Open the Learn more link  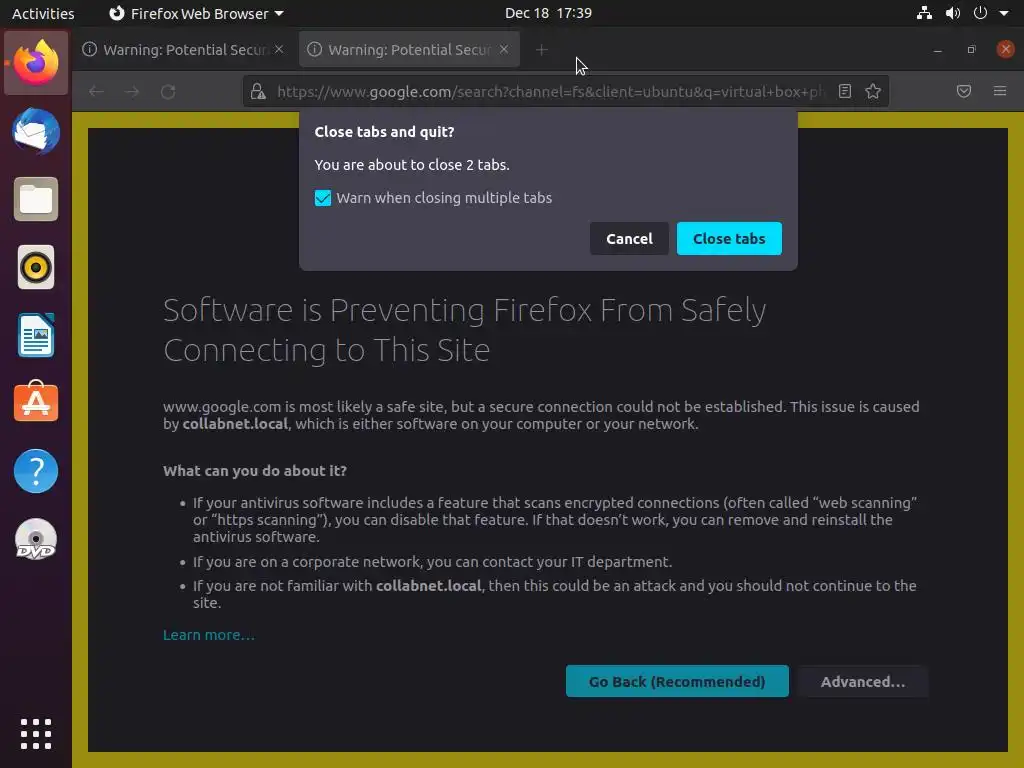click(x=209, y=635)
